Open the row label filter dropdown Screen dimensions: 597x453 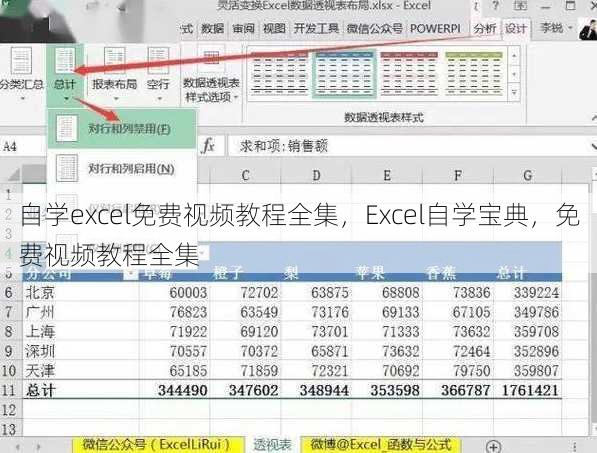[131, 274]
